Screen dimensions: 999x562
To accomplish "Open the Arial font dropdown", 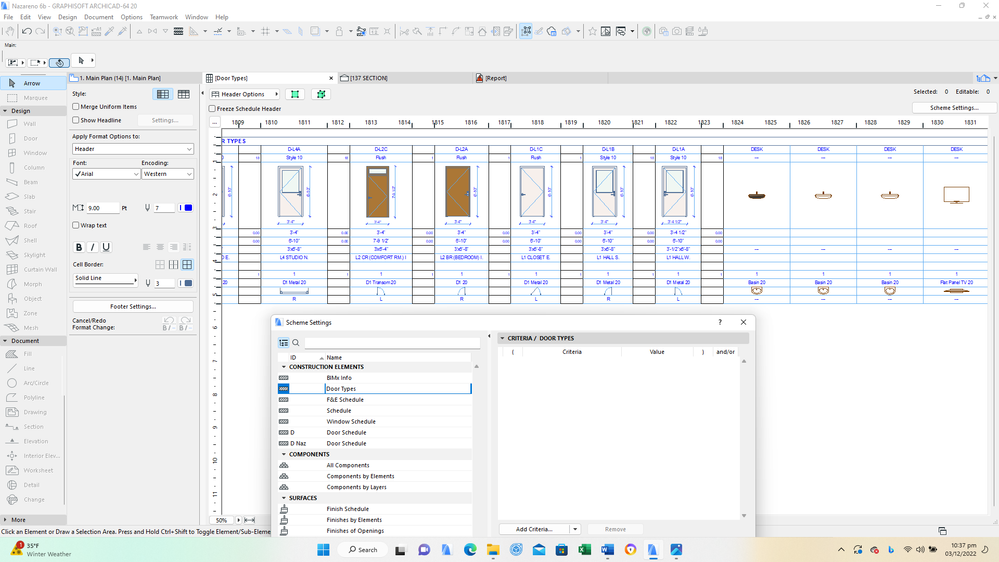I will pos(106,174).
